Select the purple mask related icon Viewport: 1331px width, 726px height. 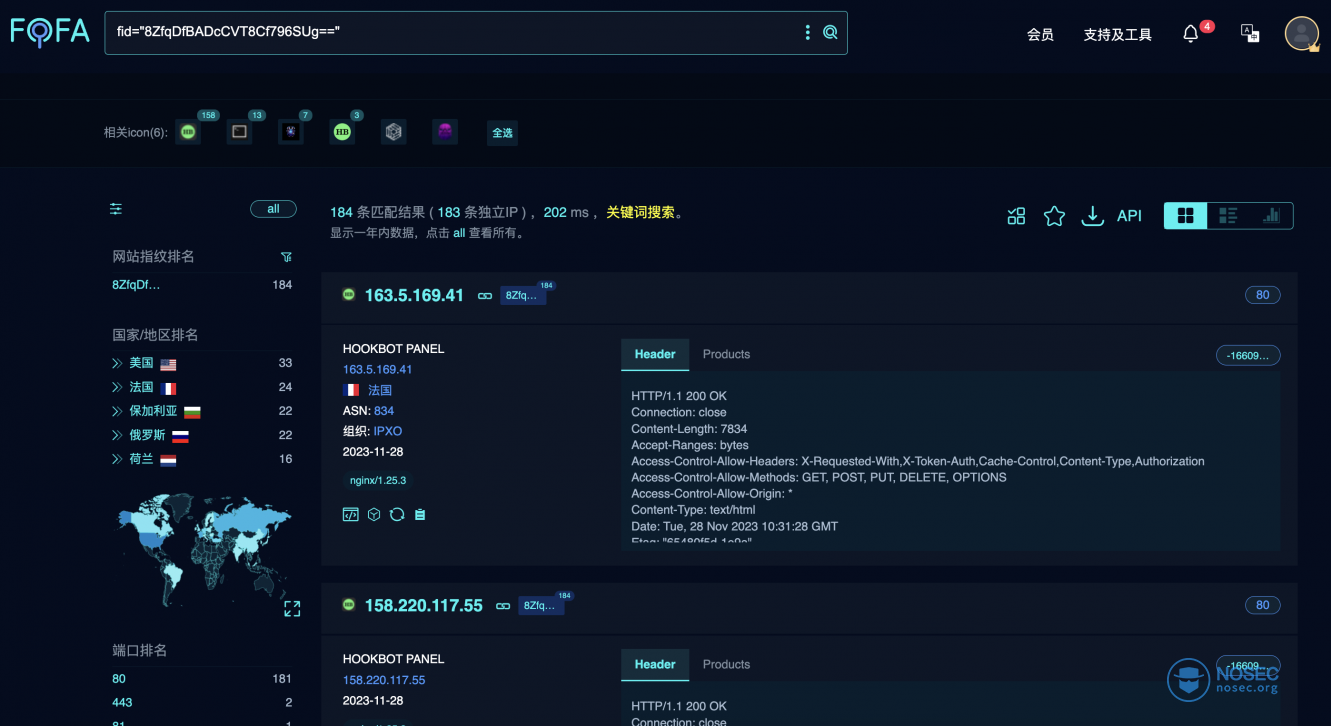pyautogui.click(x=445, y=131)
